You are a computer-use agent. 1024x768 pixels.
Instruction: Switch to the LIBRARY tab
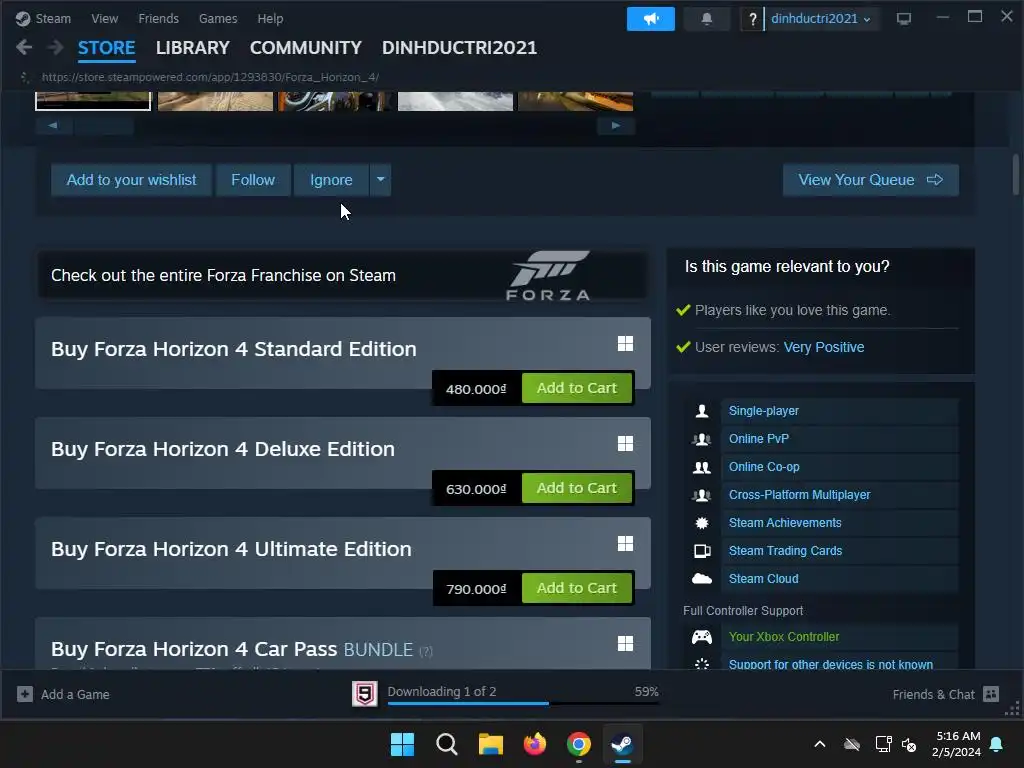(193, 48)
